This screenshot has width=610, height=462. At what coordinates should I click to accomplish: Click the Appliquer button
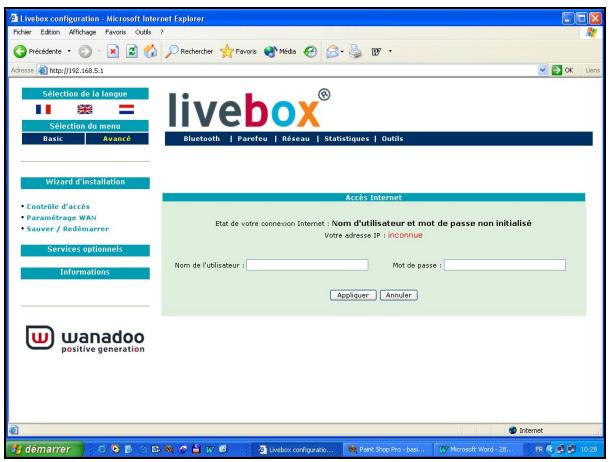[353, 295]
